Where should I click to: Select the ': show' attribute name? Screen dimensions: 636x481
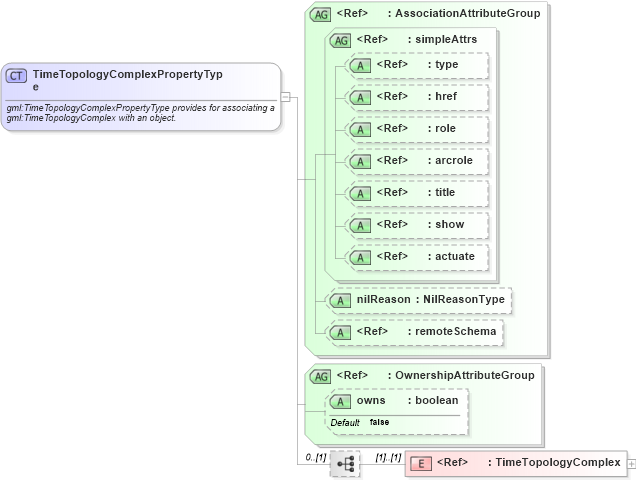[x=446, y=225]
